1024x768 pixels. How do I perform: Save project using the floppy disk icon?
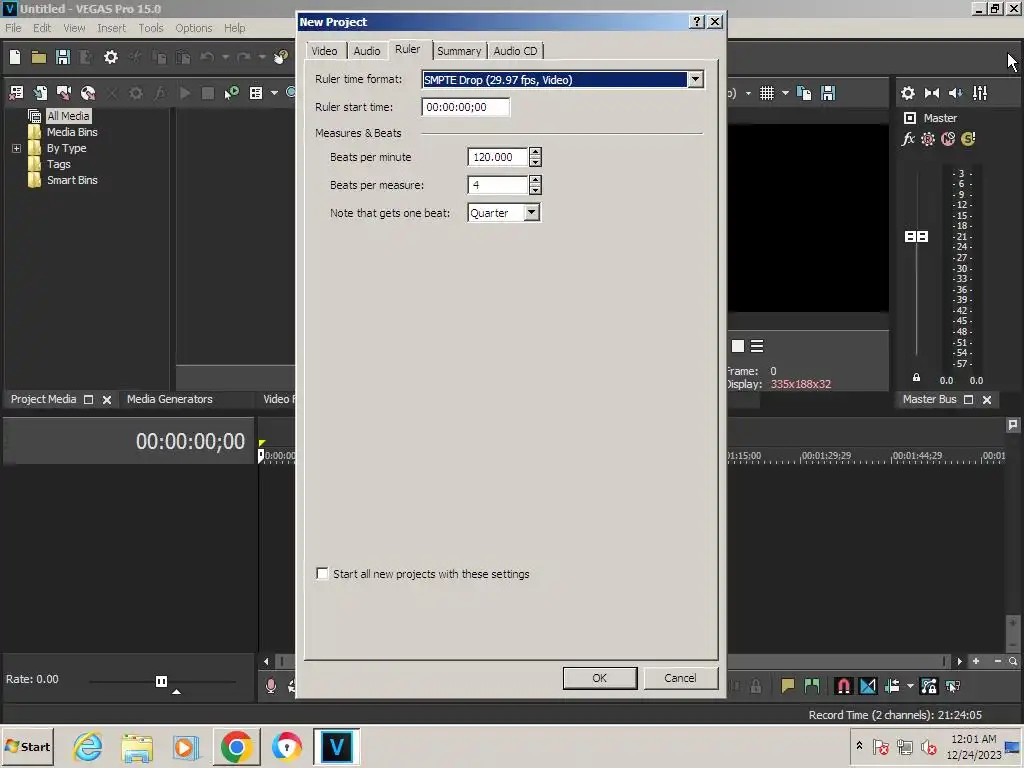[x=63, y=57]
